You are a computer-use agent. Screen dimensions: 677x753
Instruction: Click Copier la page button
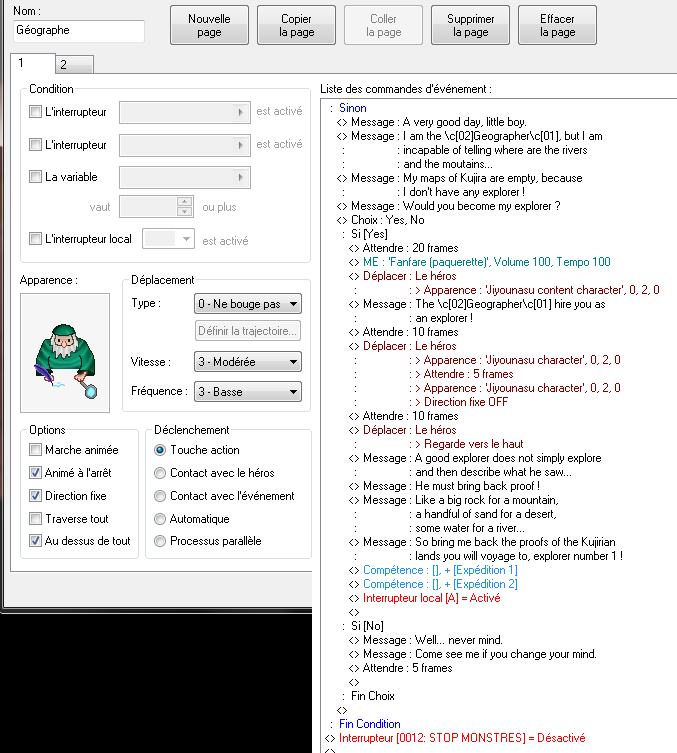click(296, 25)
